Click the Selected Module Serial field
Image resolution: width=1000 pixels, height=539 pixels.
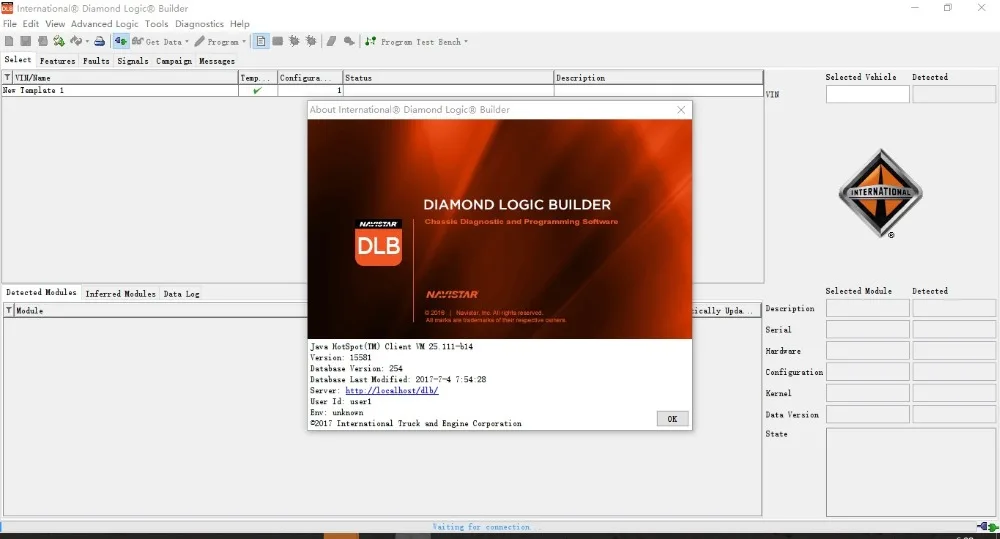pyautogui.click(x=867, y=330)
